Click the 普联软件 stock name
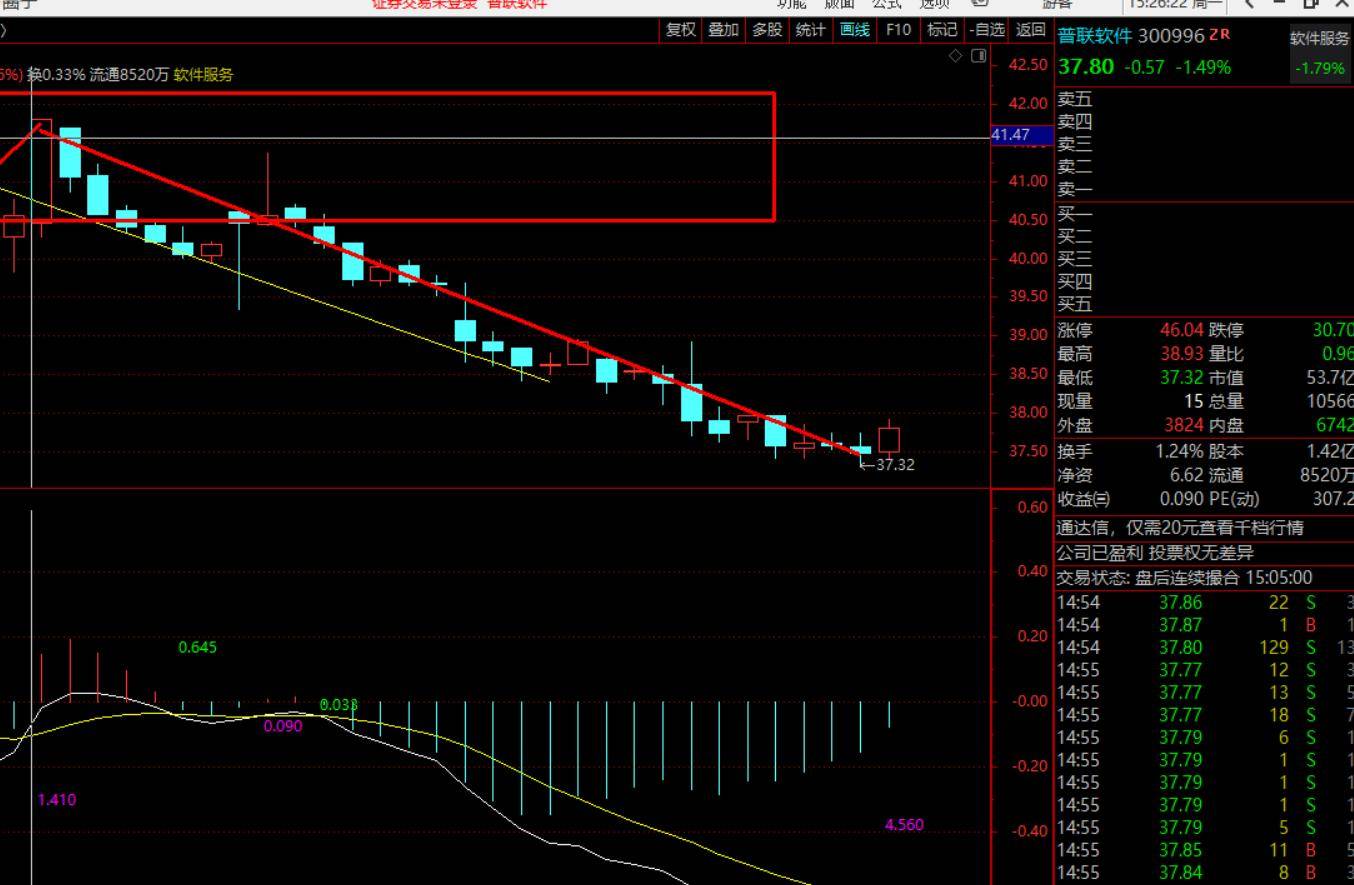Viewport: 1354px width, 885px height. tap(1095, 37)
